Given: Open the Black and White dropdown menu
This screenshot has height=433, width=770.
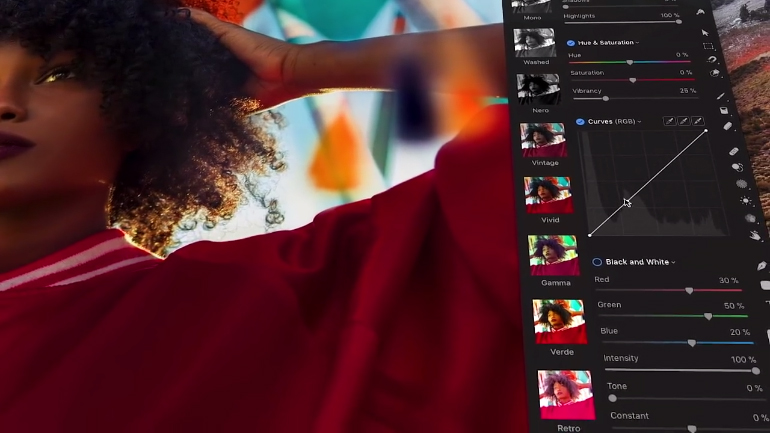Looking at the screenshot, I should point(673,262).
